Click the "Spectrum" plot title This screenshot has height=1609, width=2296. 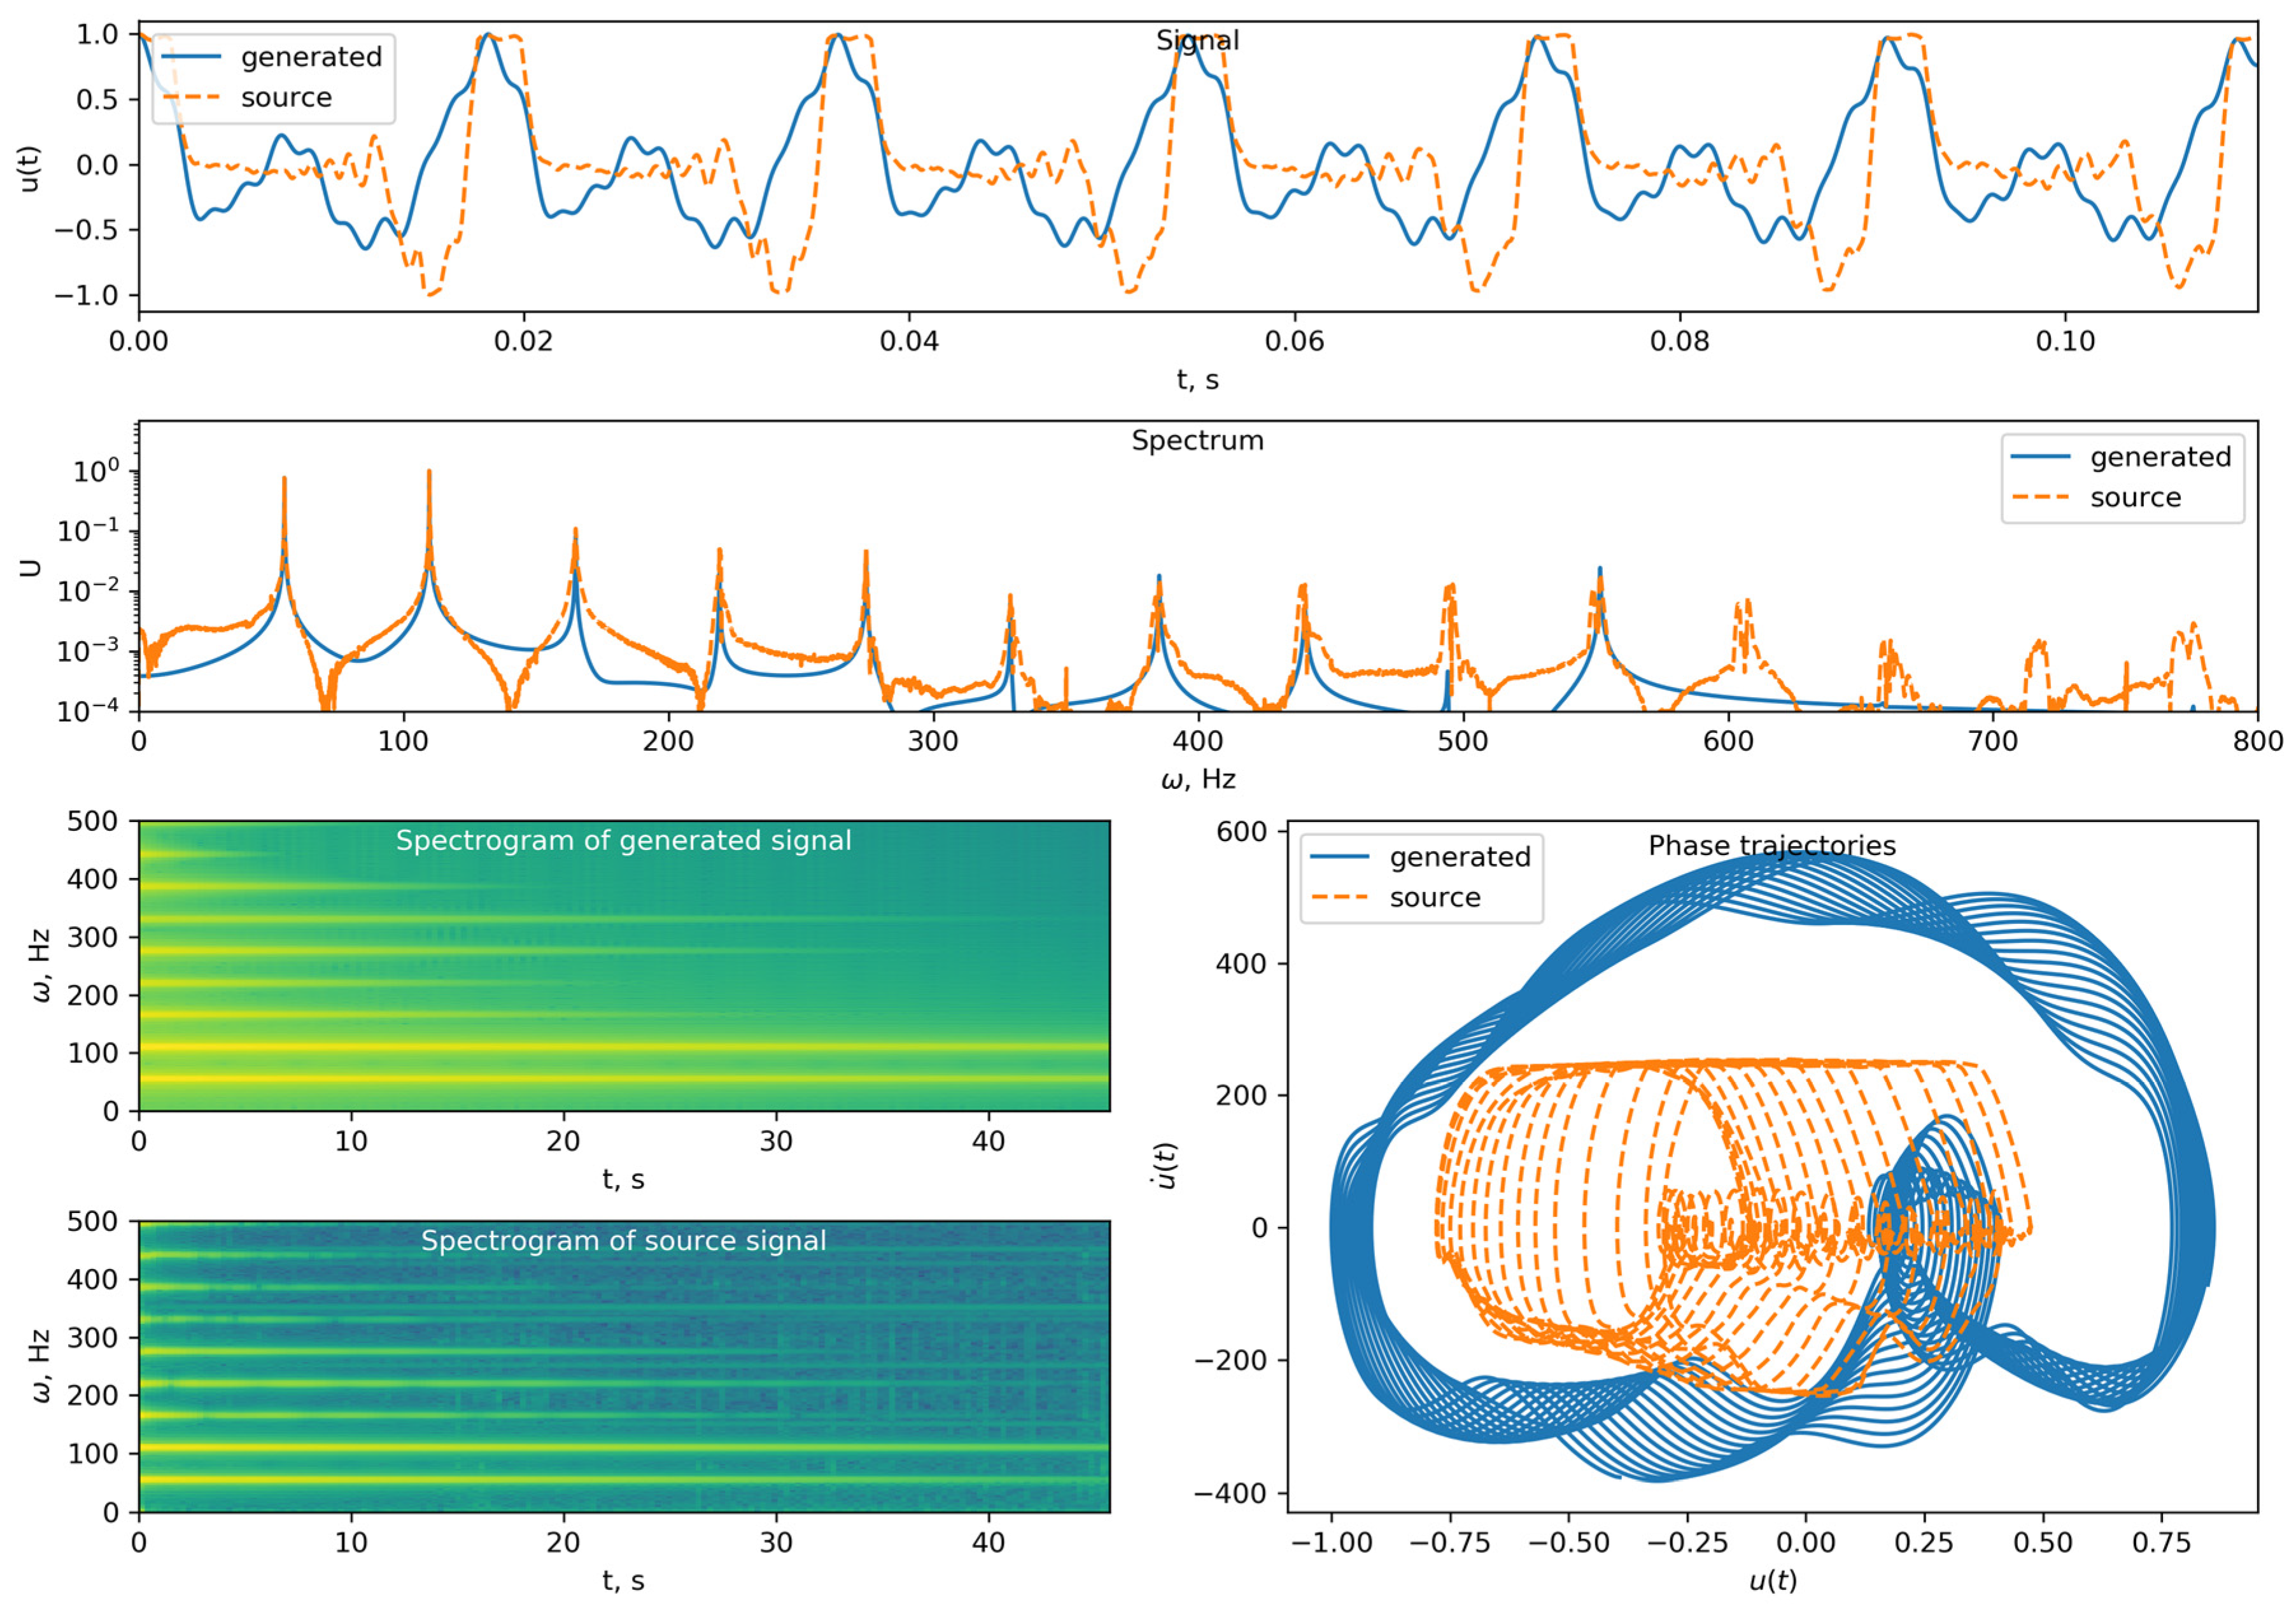pyautogui.click(x=1197, y=441)
